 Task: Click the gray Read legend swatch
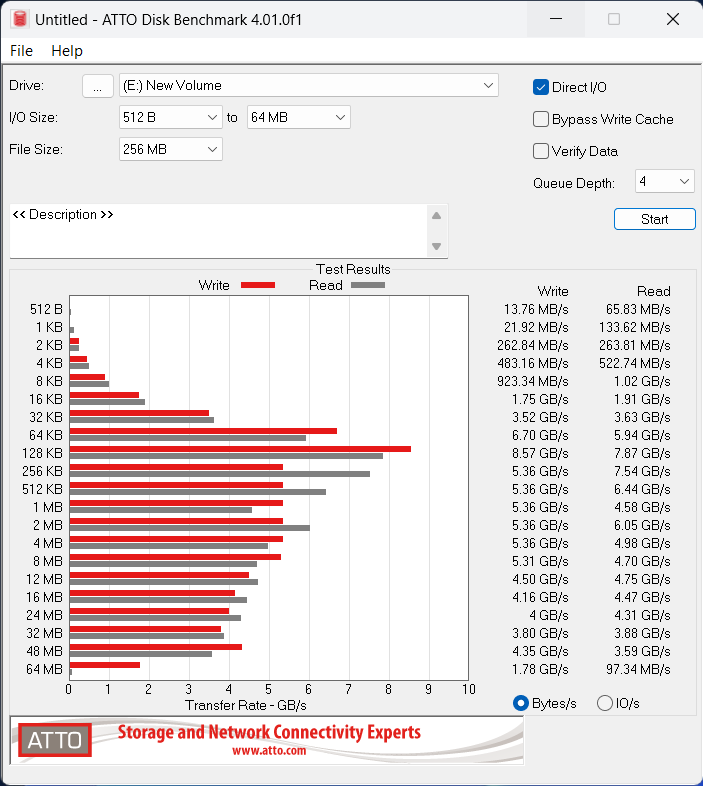[x=368, y=285]
